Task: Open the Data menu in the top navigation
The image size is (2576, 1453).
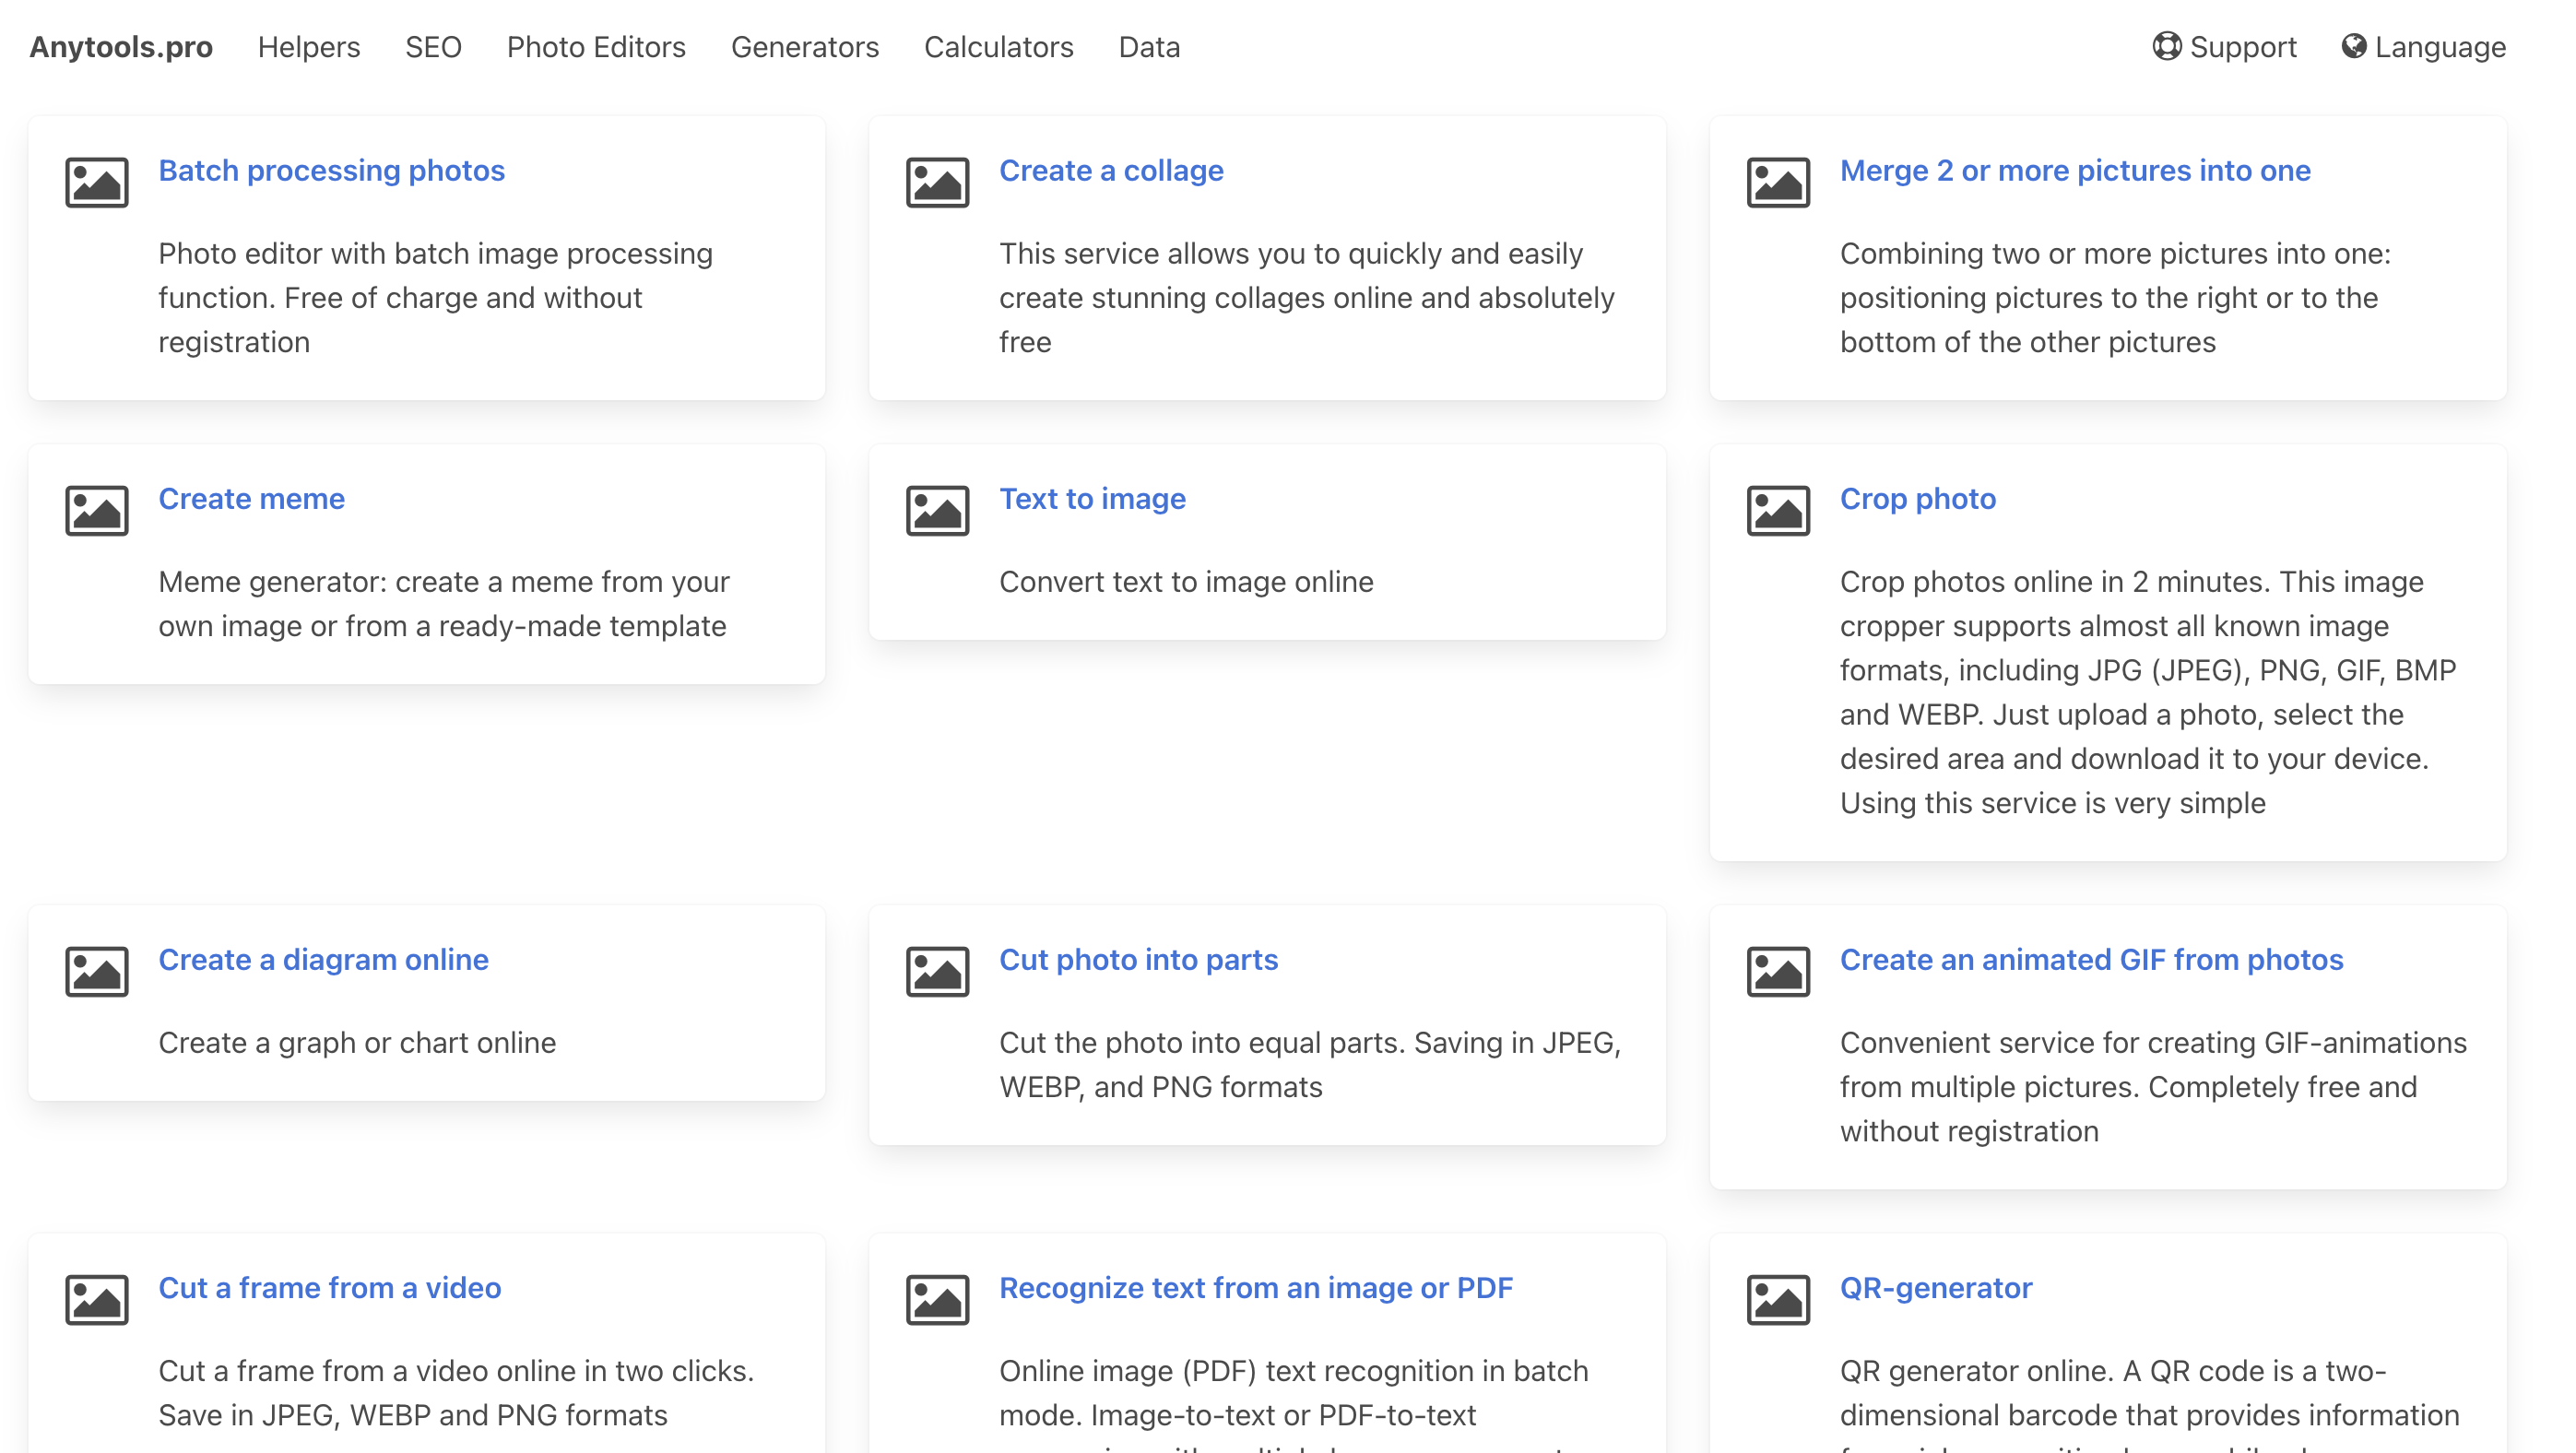Action: (x=1149, y=47)
